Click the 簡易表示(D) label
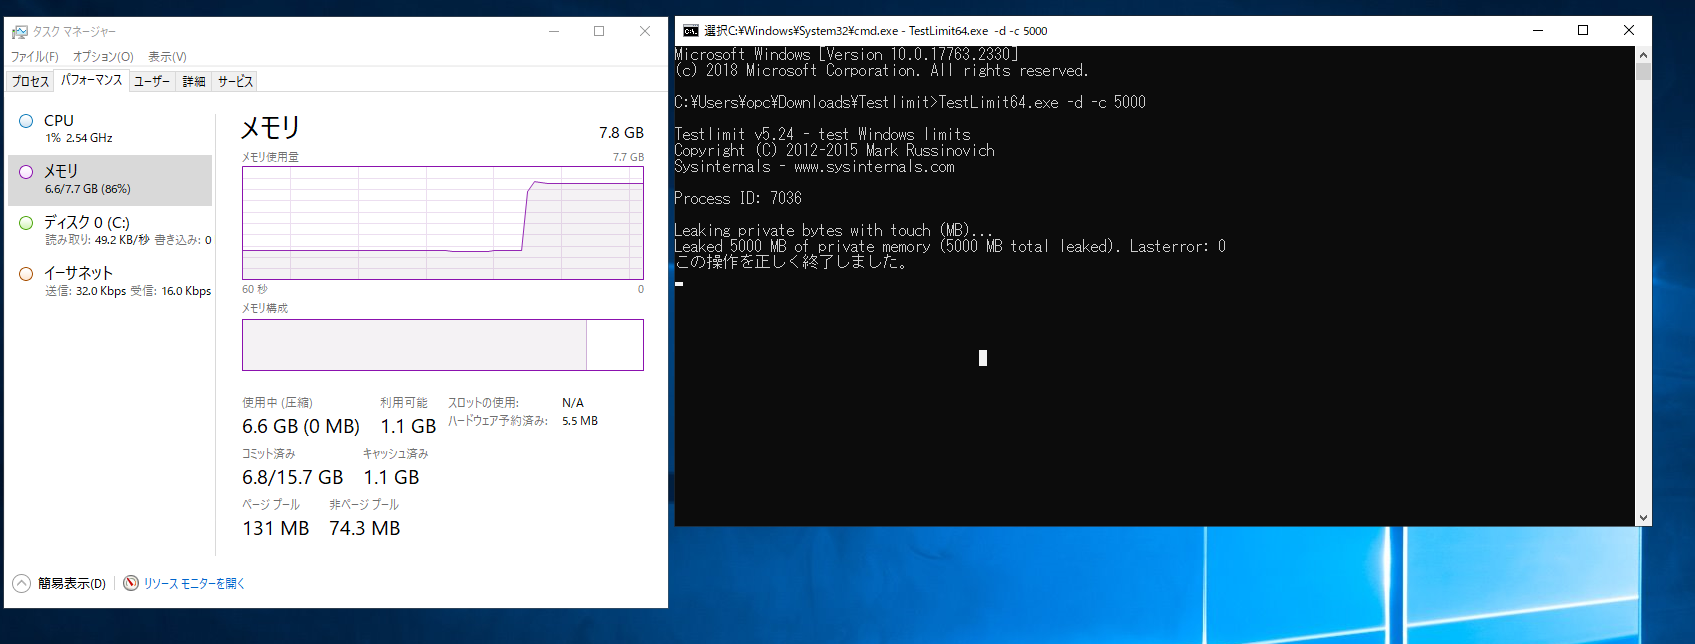The image size is (1695, 644). (x=72, y=584)
